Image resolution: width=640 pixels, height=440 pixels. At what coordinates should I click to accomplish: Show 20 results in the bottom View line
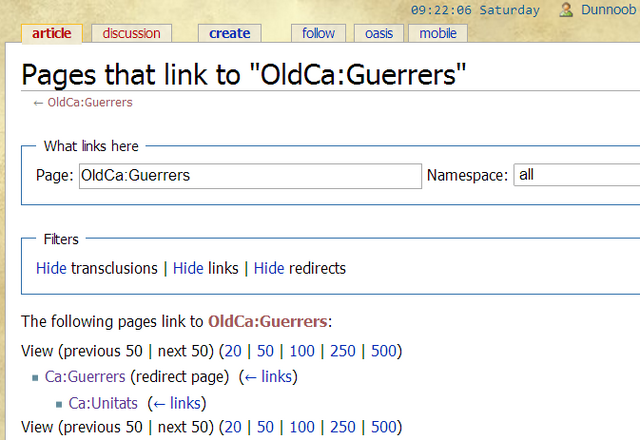(x=233, y=427)
